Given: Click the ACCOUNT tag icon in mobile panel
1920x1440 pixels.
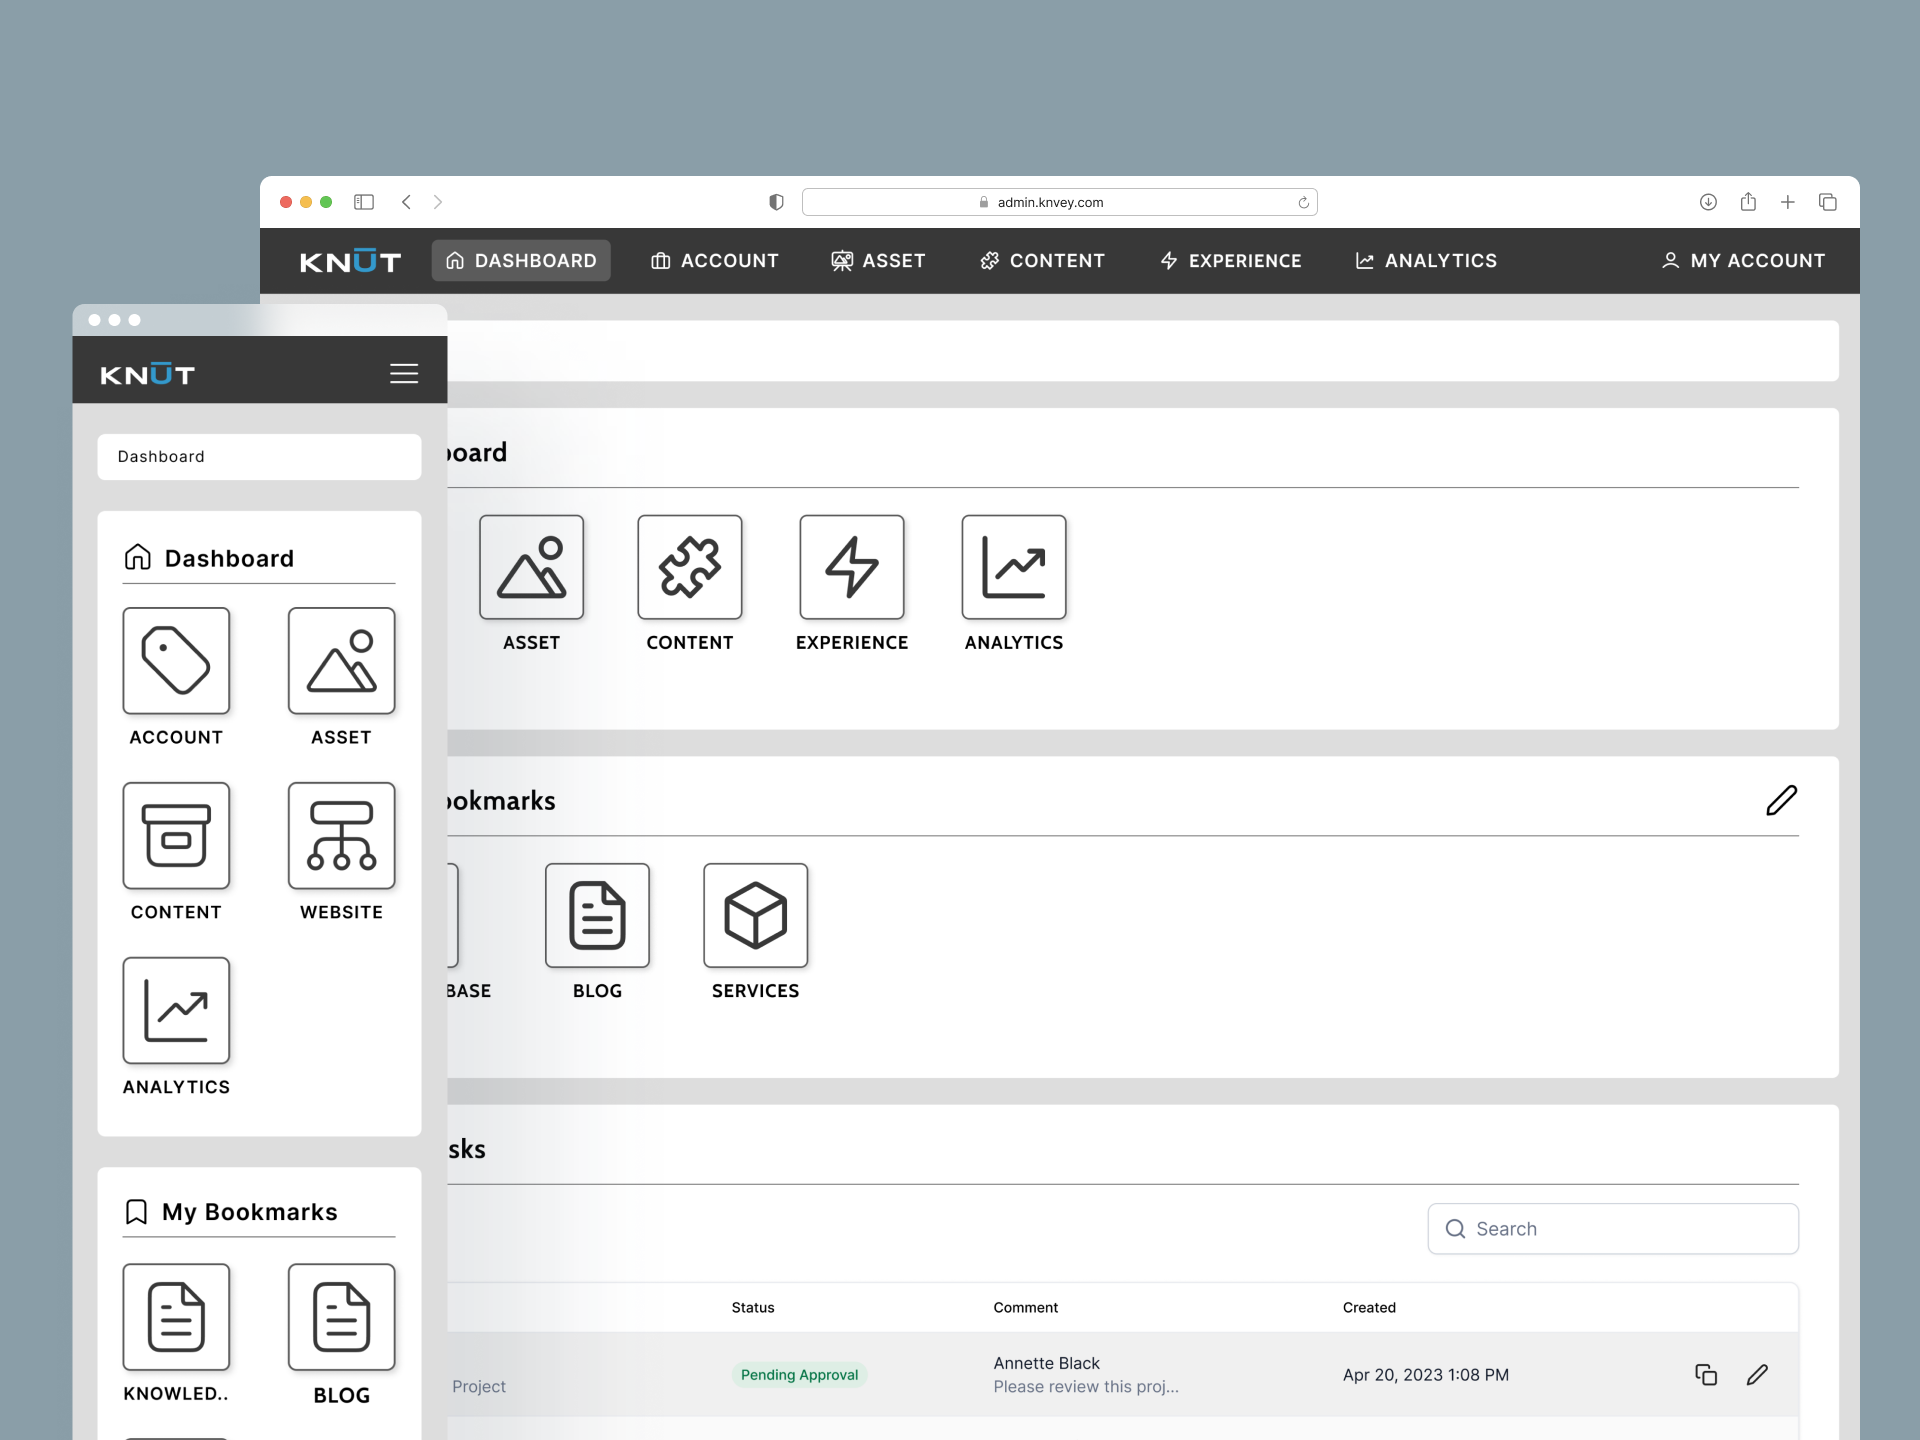Looking at the screenshot, I should pyautogui.click(x=176, y=661).
